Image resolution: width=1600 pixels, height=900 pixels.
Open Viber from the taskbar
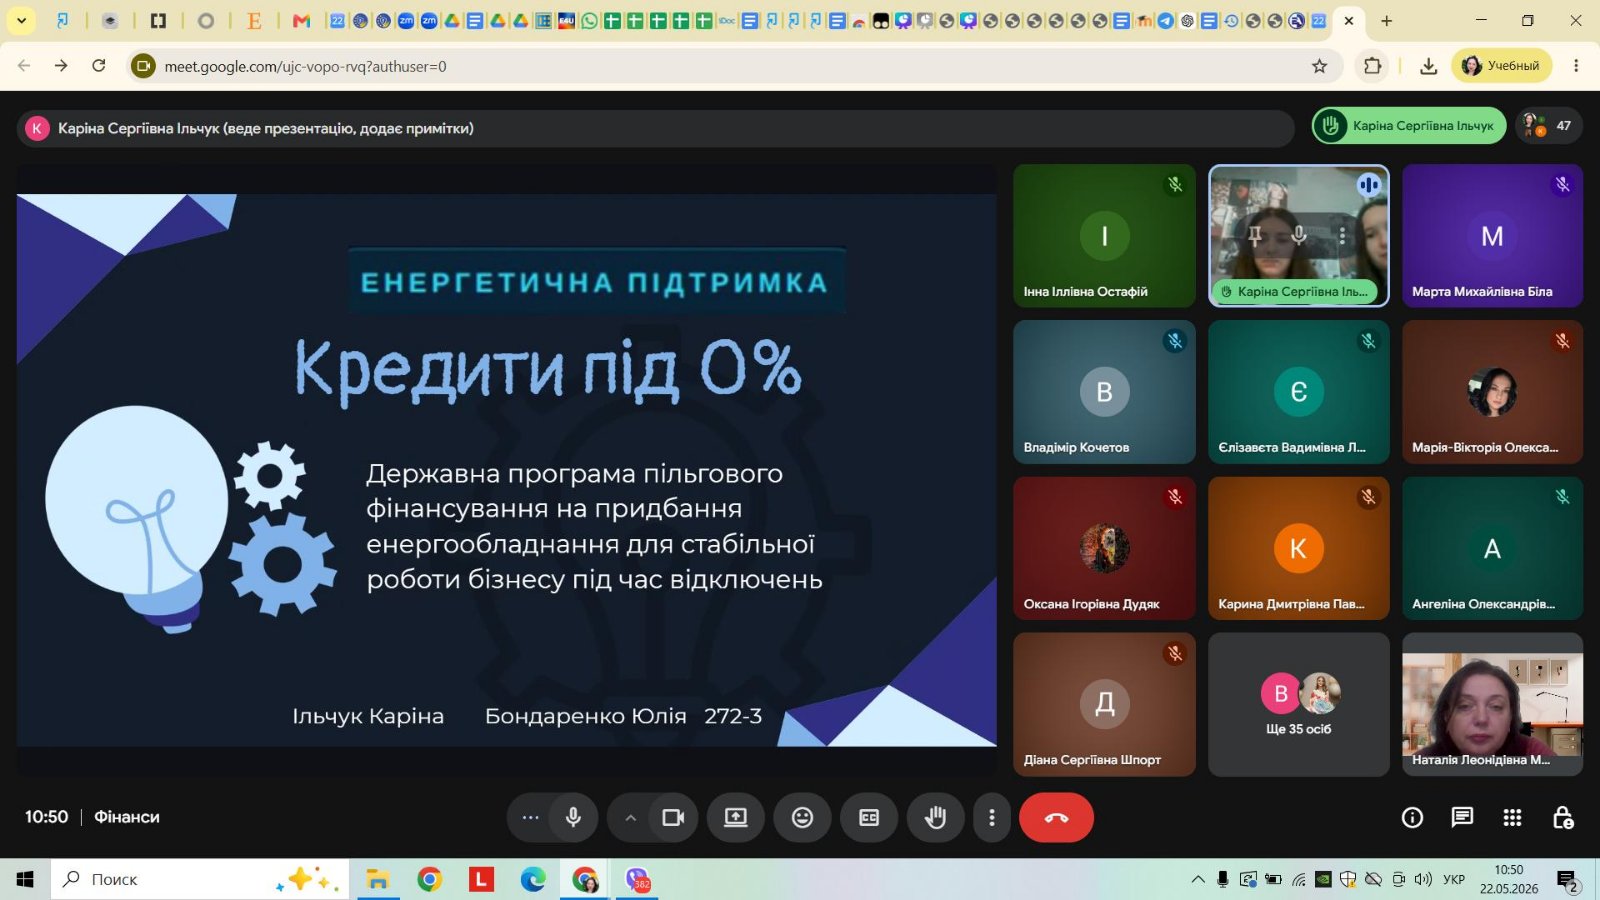(637, 879)
